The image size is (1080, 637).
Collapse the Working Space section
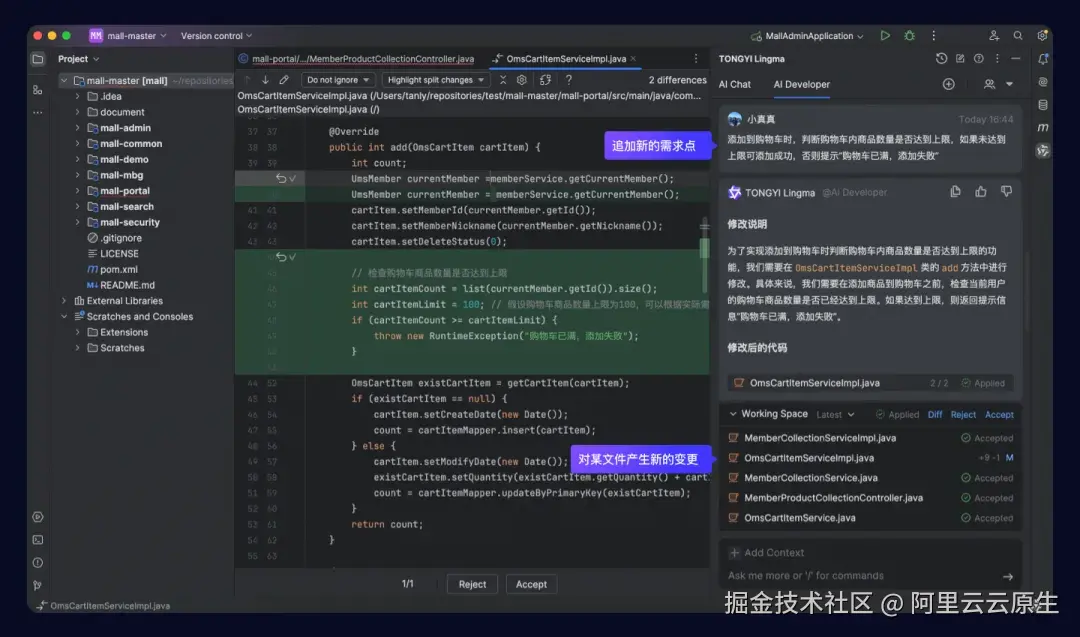point(733,414)
